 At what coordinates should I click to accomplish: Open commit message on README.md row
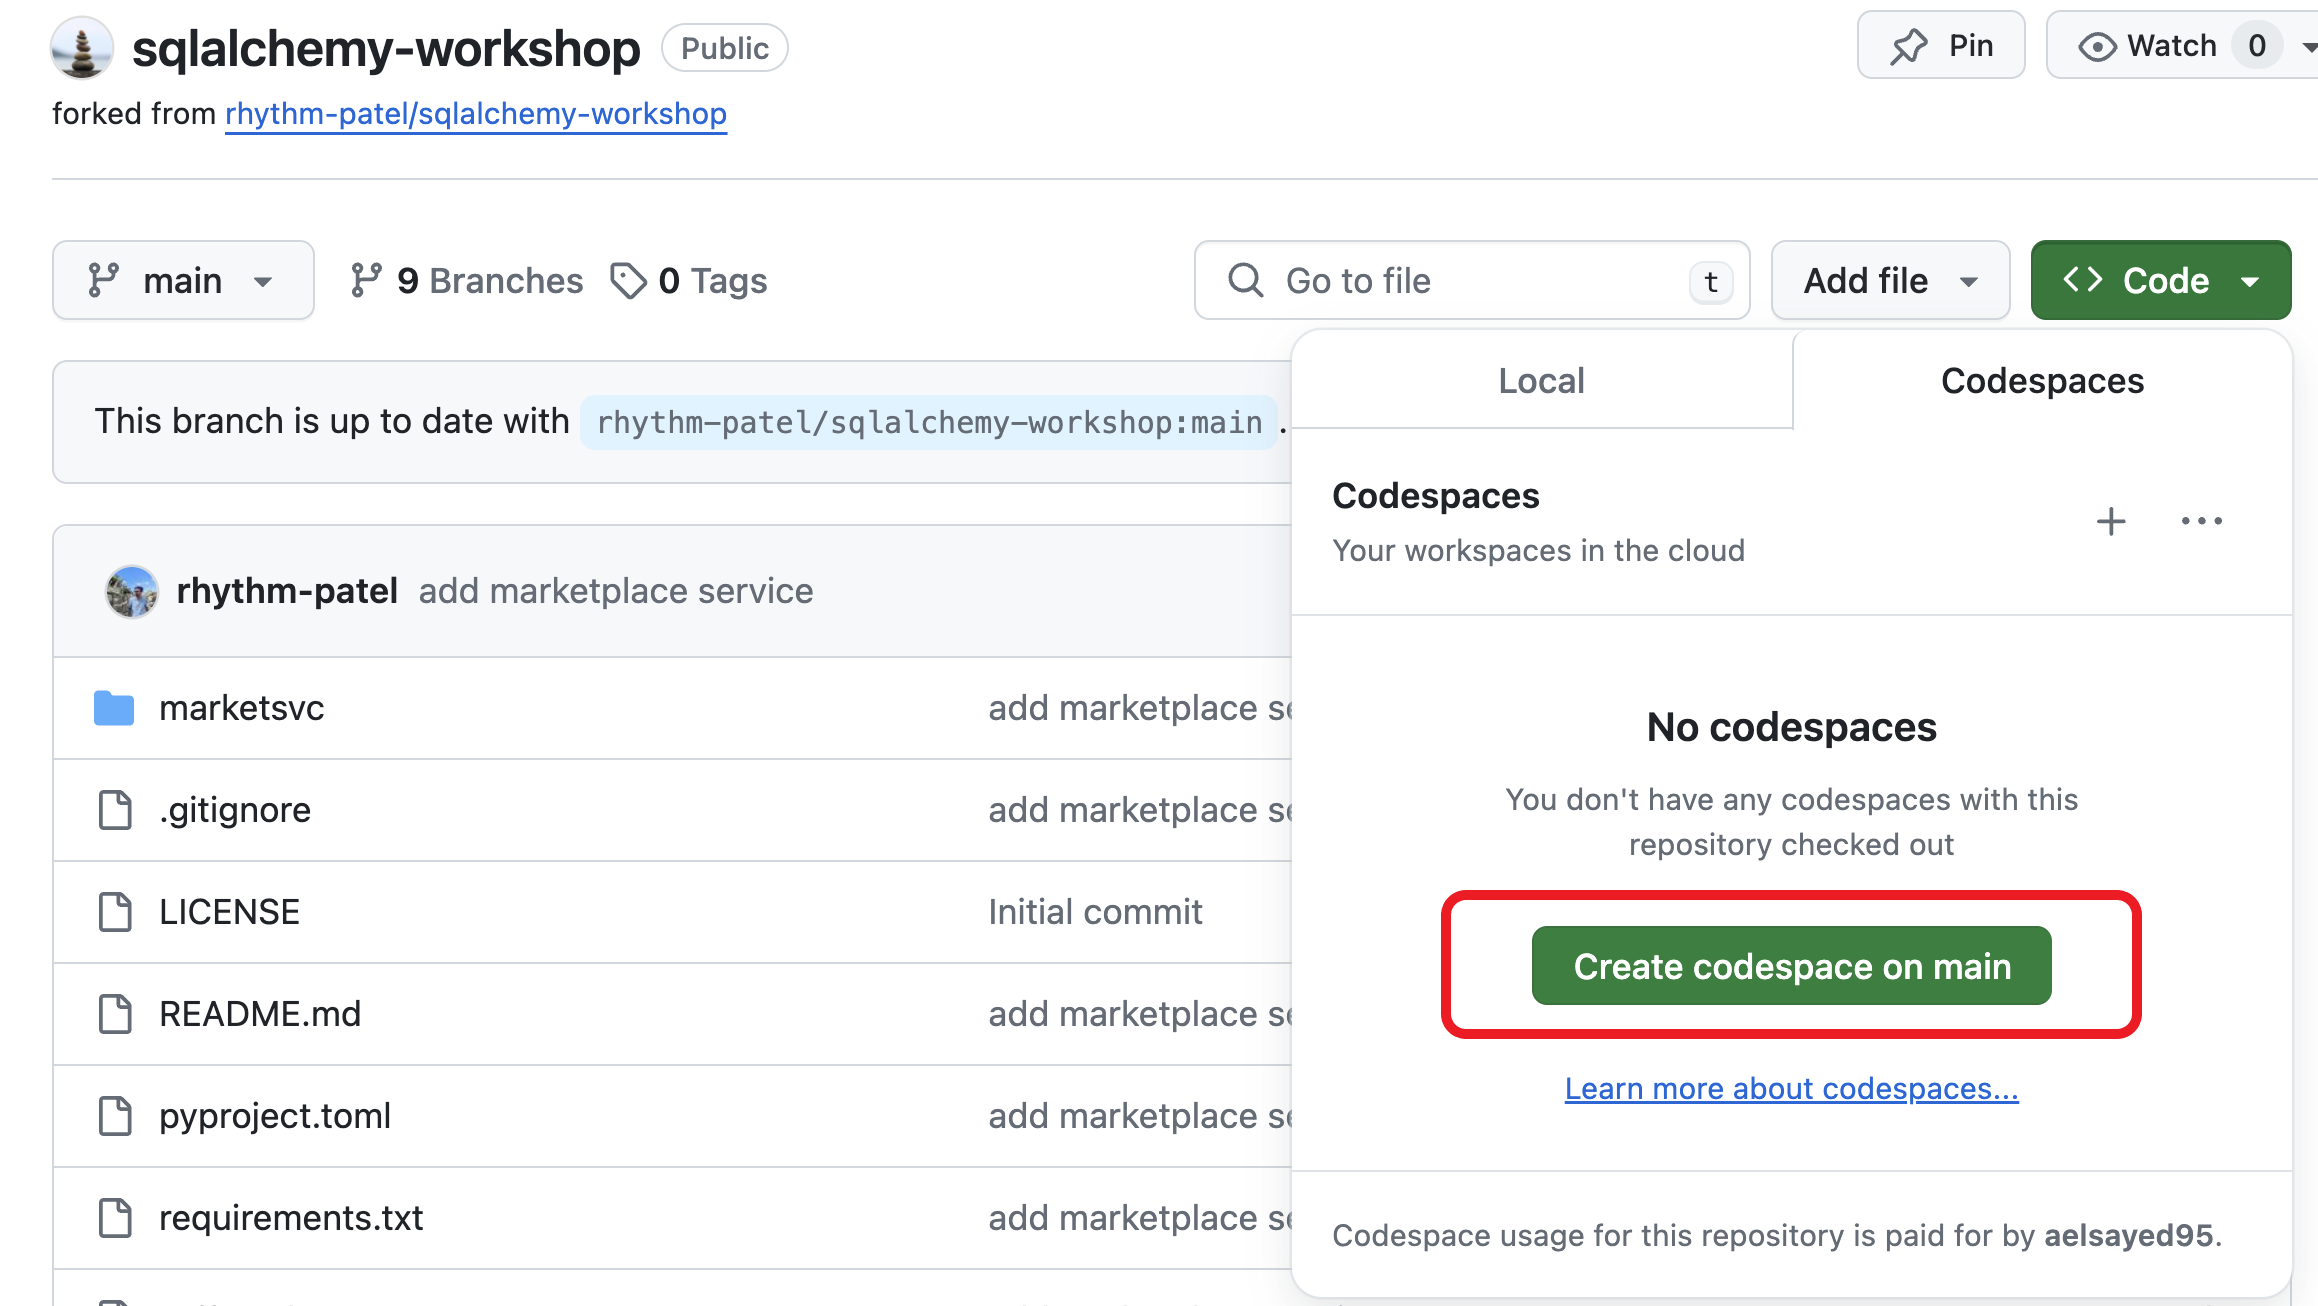[1140, 1014]
